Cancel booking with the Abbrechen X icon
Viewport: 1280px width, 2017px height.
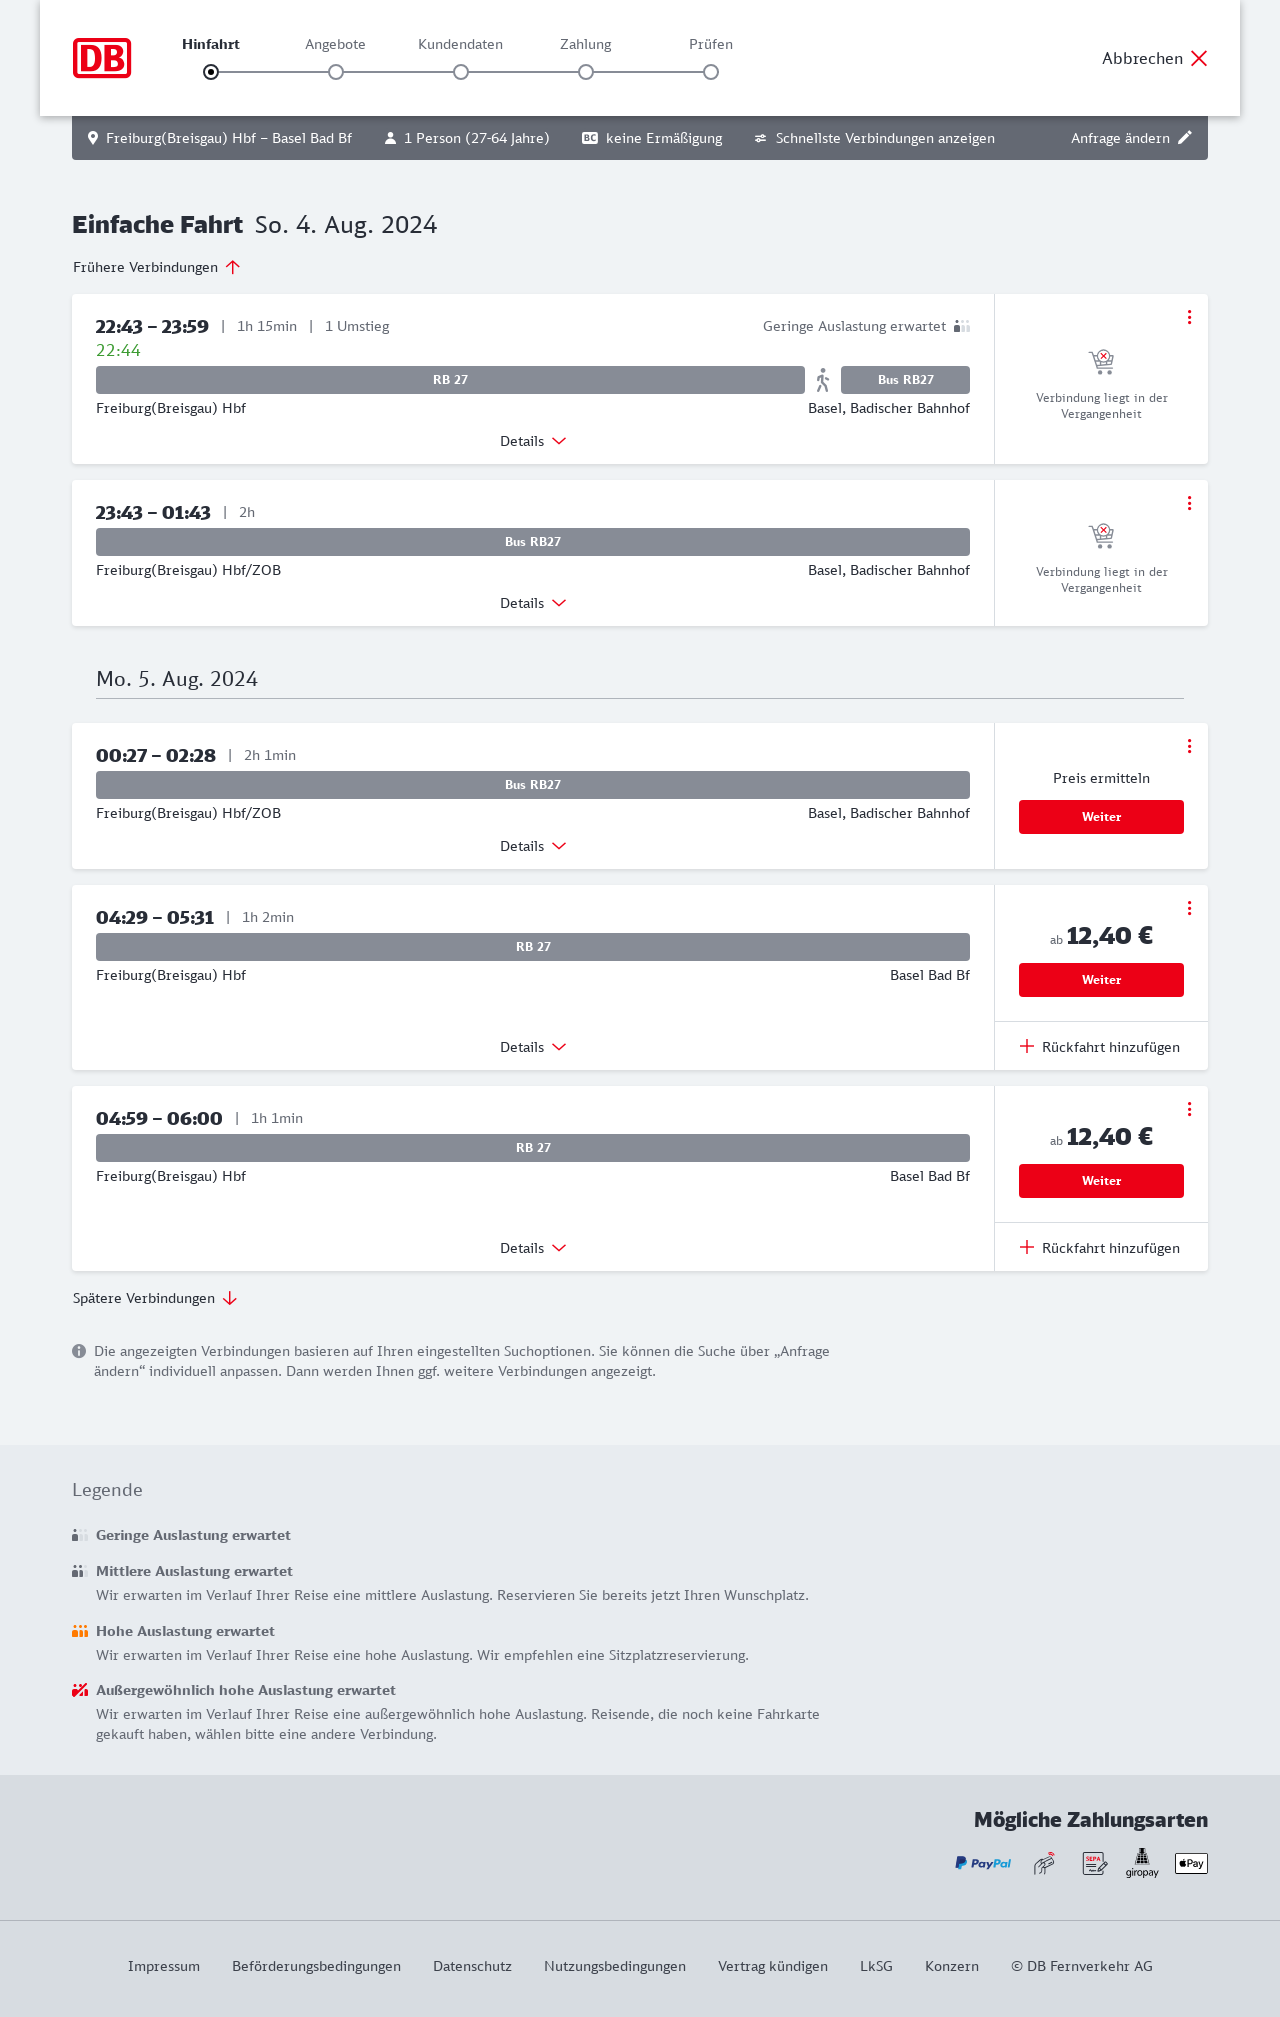1199,58
